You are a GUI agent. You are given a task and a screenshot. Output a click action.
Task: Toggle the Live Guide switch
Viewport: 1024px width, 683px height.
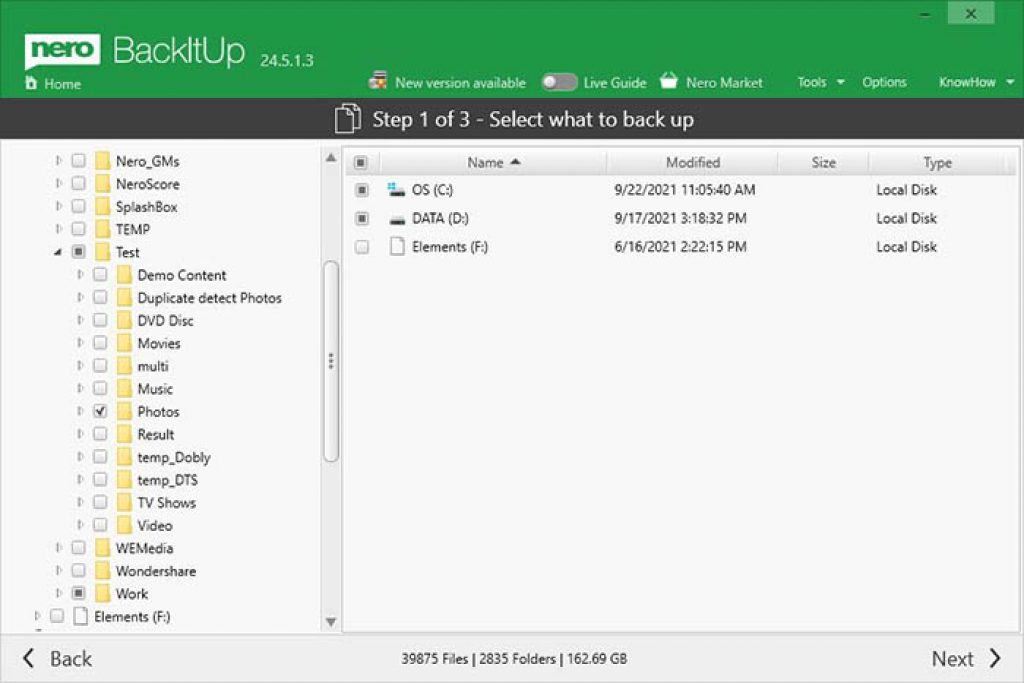tap(560, 82)
